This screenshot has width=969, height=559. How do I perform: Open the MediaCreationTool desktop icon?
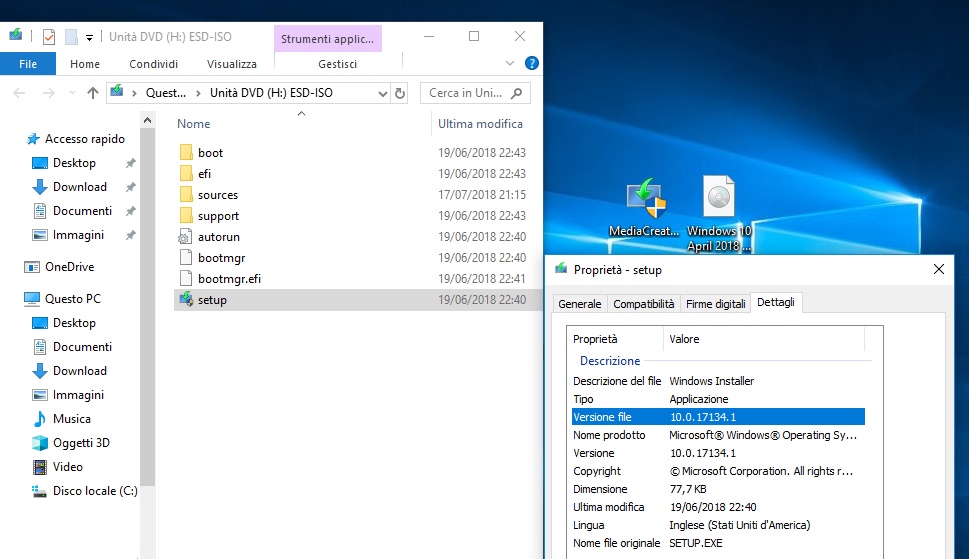click(x=645, y=208)
